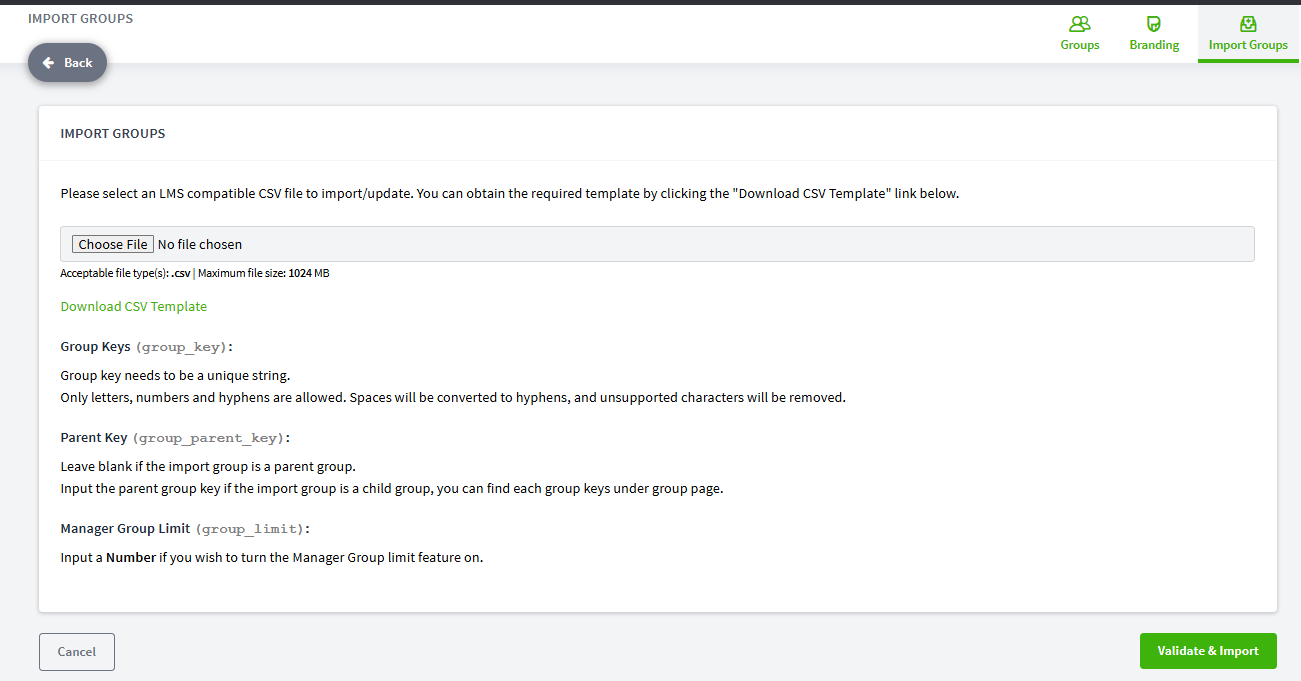Click the 'No file chosen' file field
The image size is (1301, 681).
657,244
